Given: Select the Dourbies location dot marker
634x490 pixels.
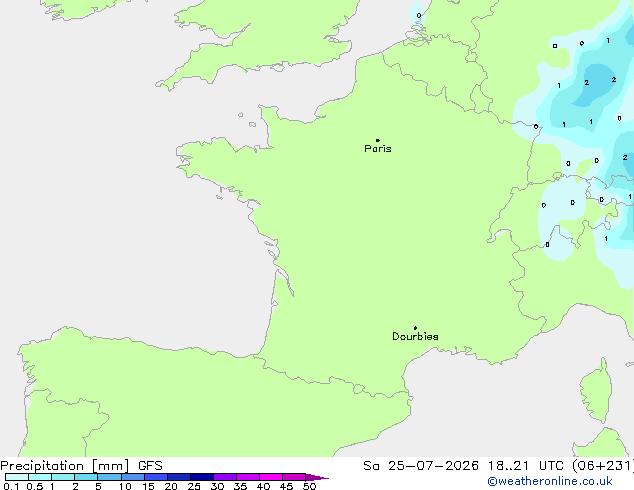Looking at the screenshot, I should (415, 328).
